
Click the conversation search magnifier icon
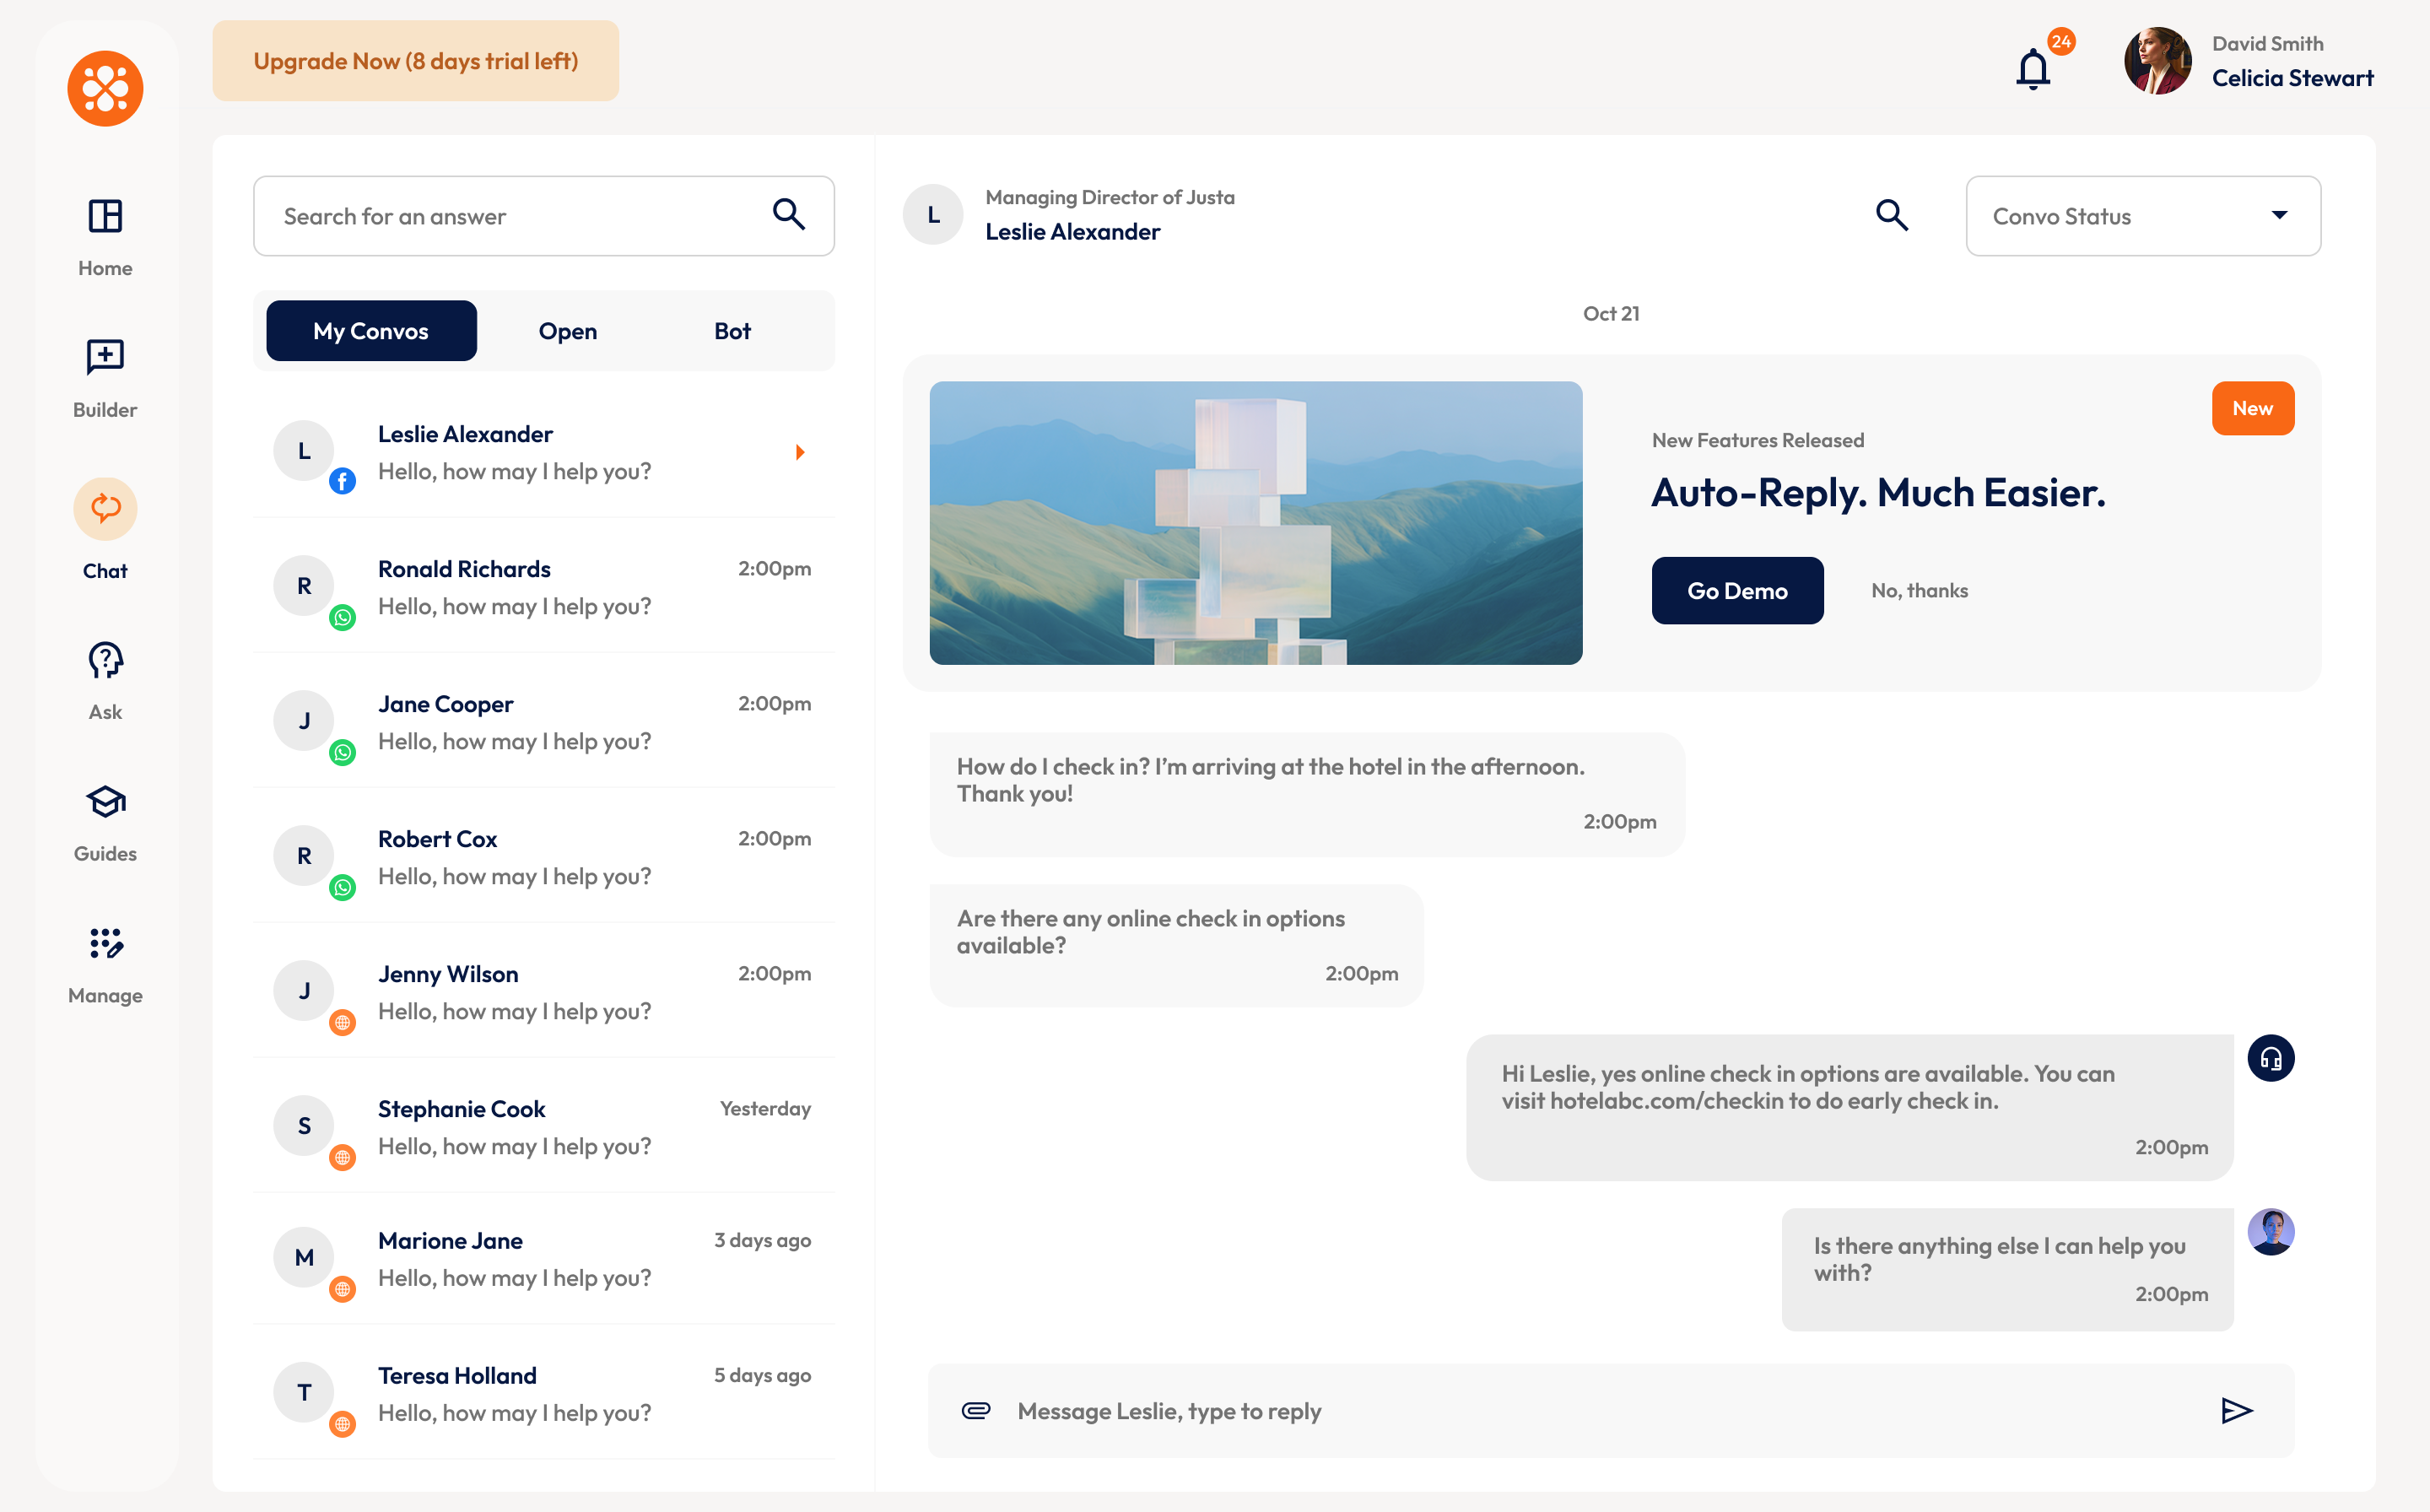(1891, 215)
